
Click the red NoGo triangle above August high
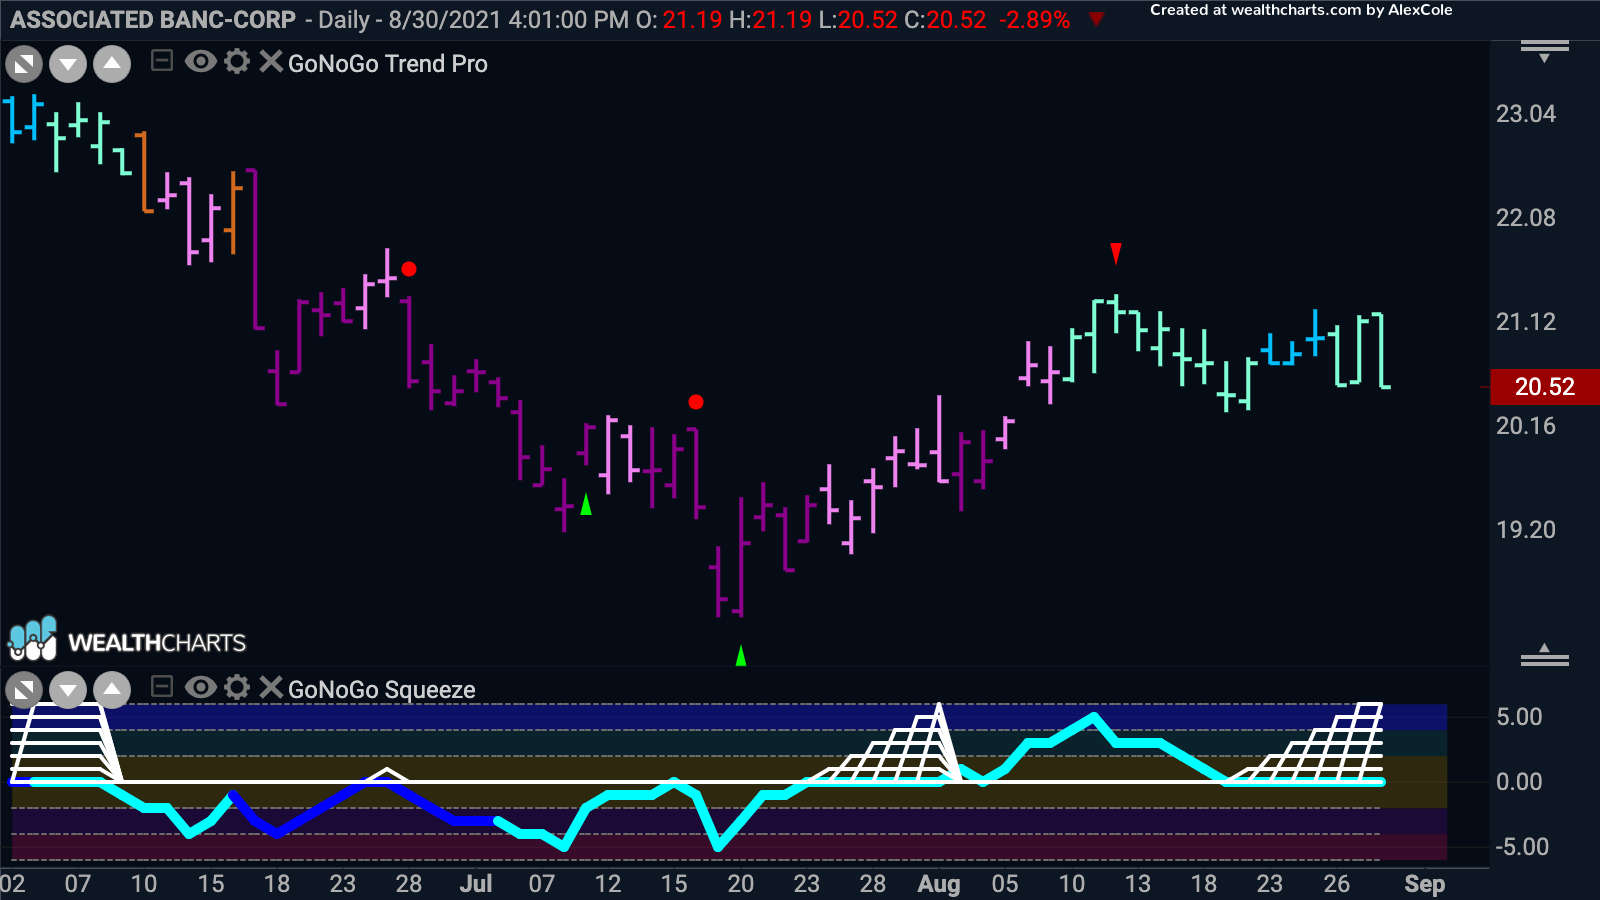pos(1116,254)
